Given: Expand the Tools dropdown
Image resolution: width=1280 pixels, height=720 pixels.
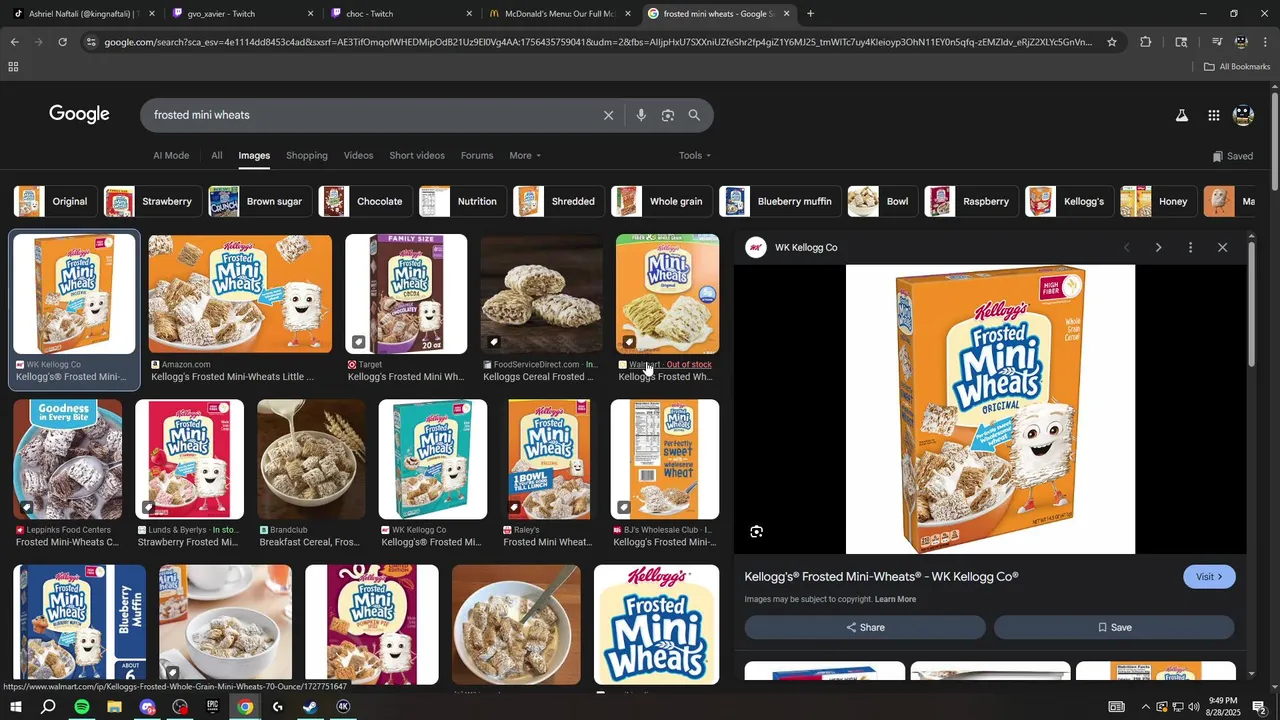Looking at the screenshot, I should point(695,155).
